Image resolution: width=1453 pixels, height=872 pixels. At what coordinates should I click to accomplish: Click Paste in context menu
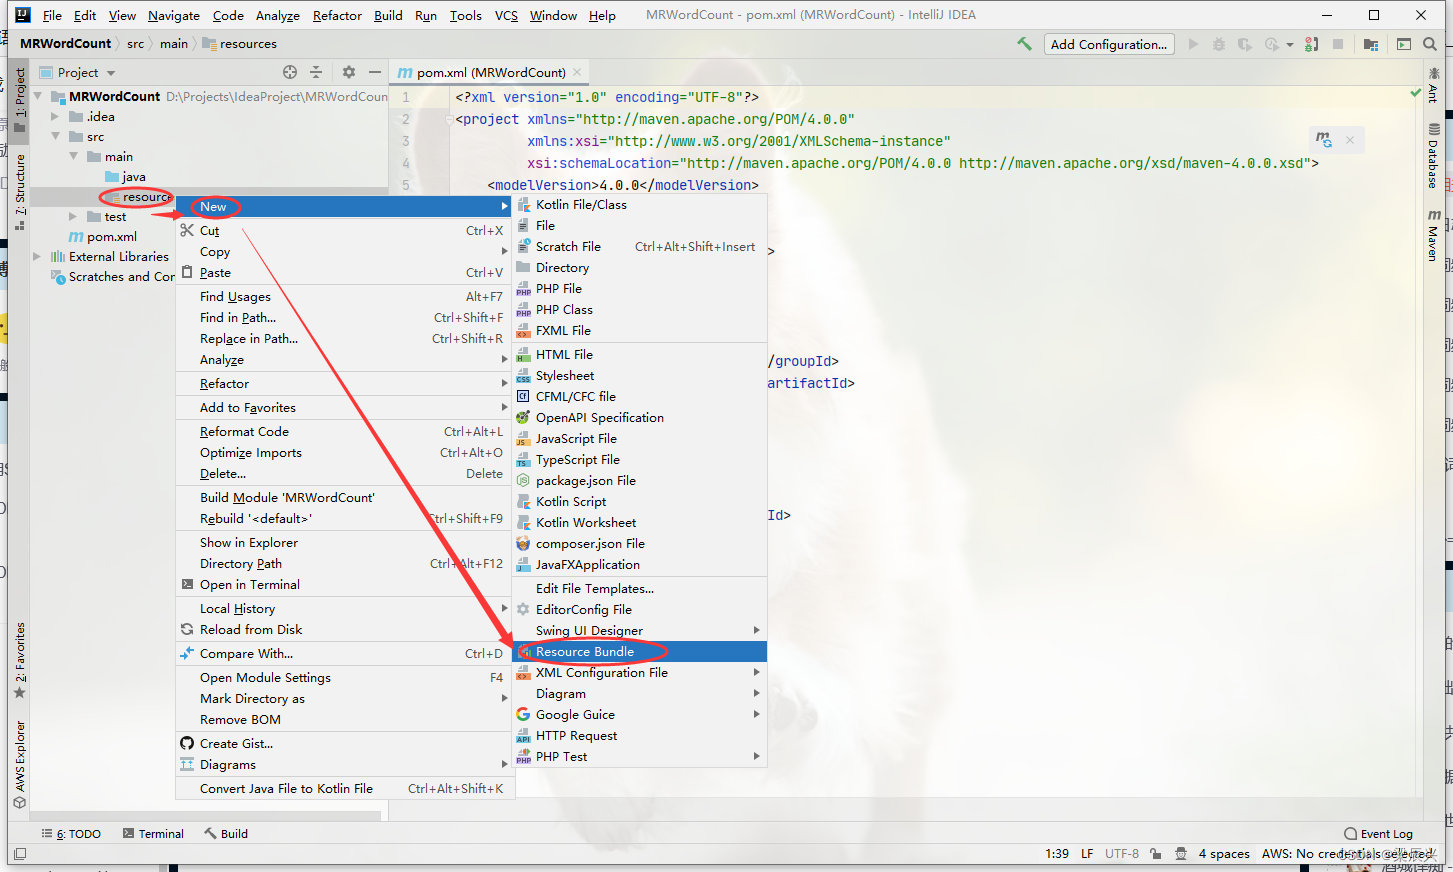click(x=343, y=272)
